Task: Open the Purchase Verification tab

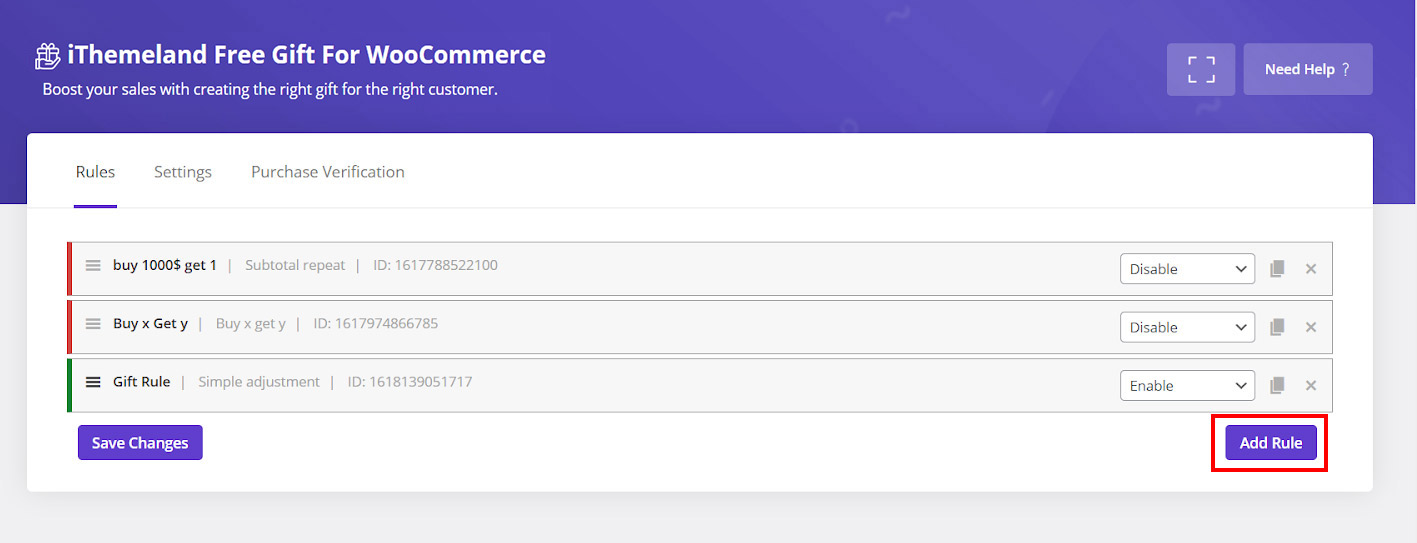Action: [x=327, y=172]
